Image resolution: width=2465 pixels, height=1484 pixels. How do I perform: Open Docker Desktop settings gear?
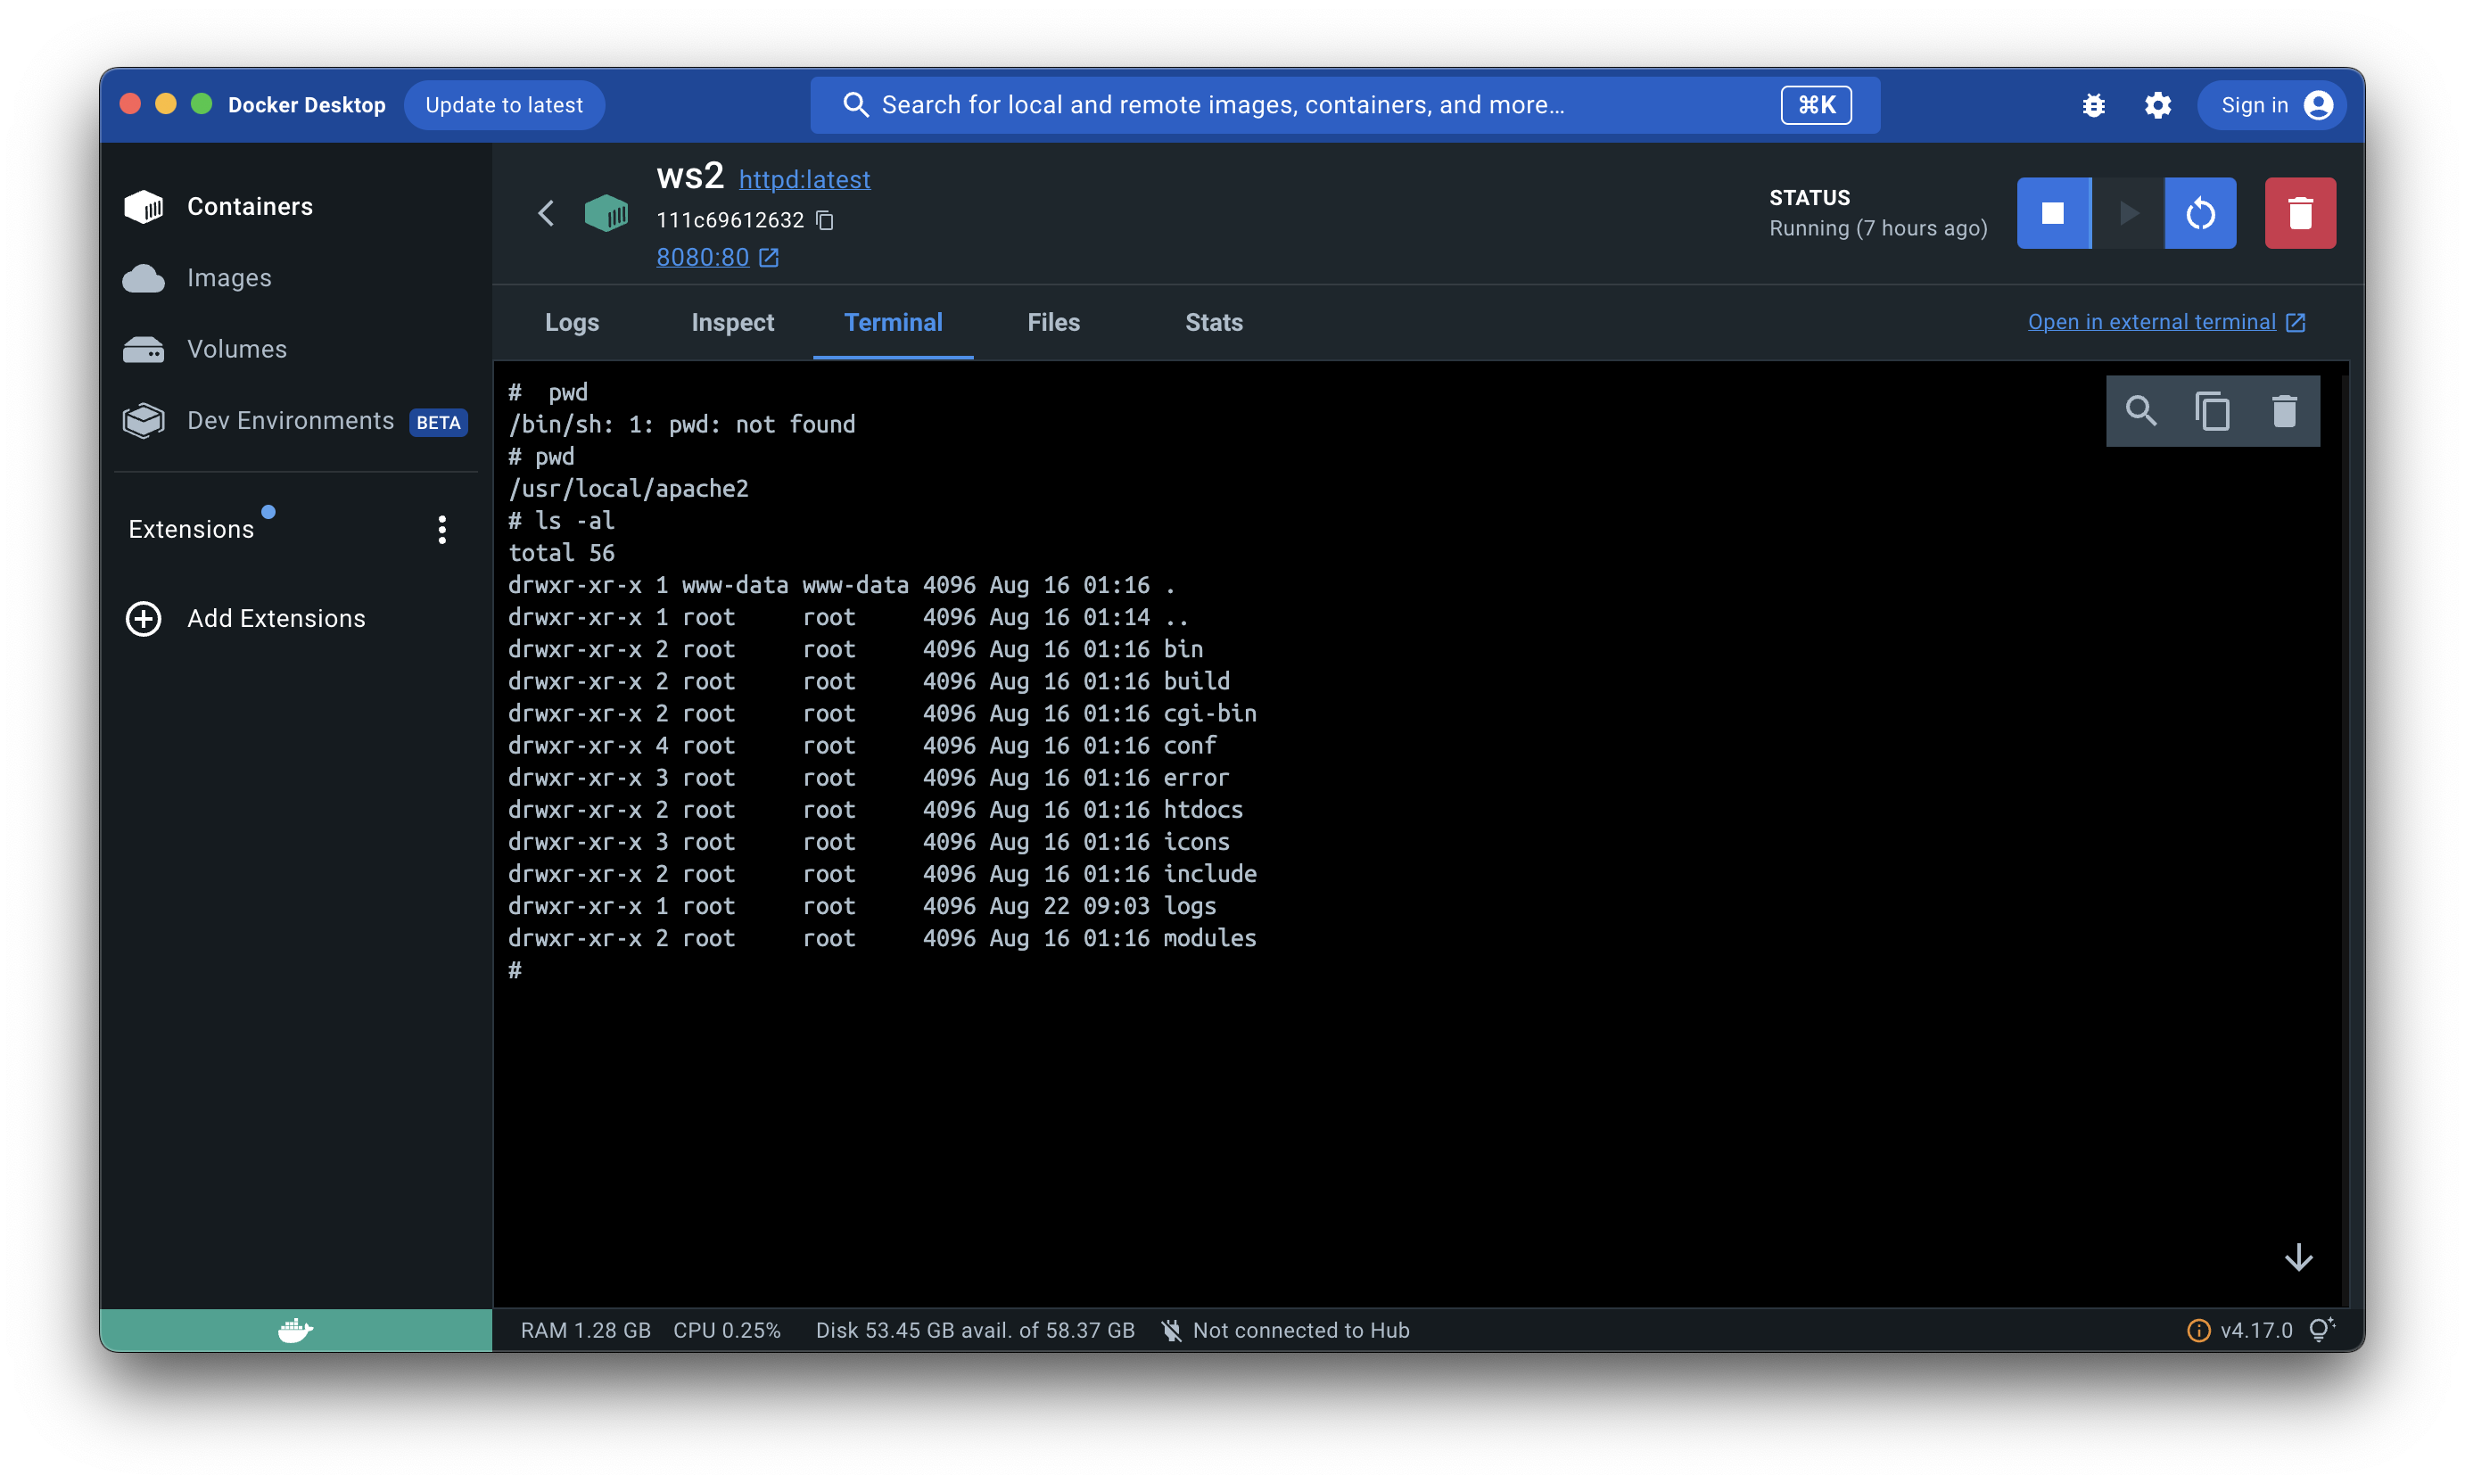[x=2157, y=105]
